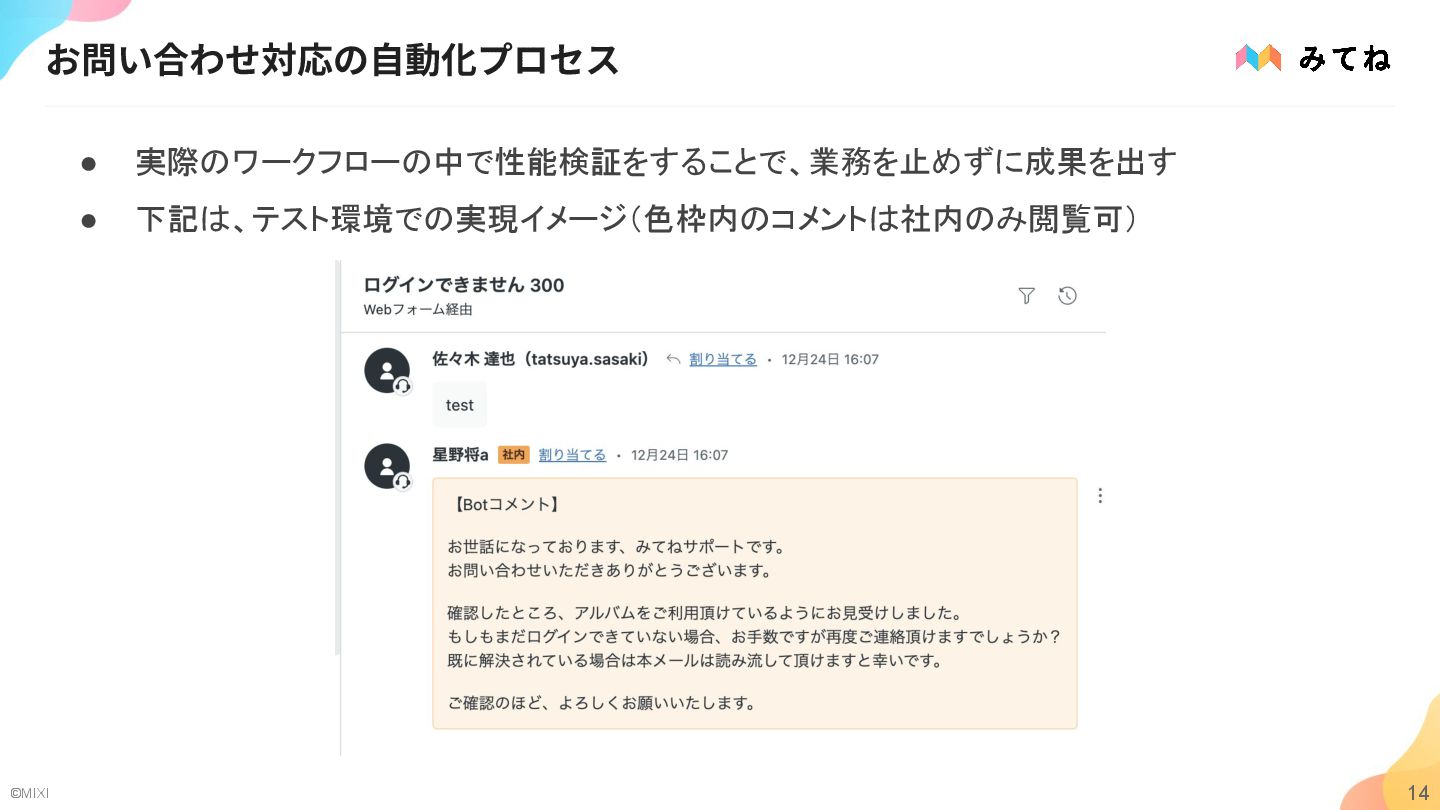Image resolution: width=1440 pixels, height=810 pixels.
Task: Open the three-dot menu beside Bot comment
Action: tap(1100, 495)
